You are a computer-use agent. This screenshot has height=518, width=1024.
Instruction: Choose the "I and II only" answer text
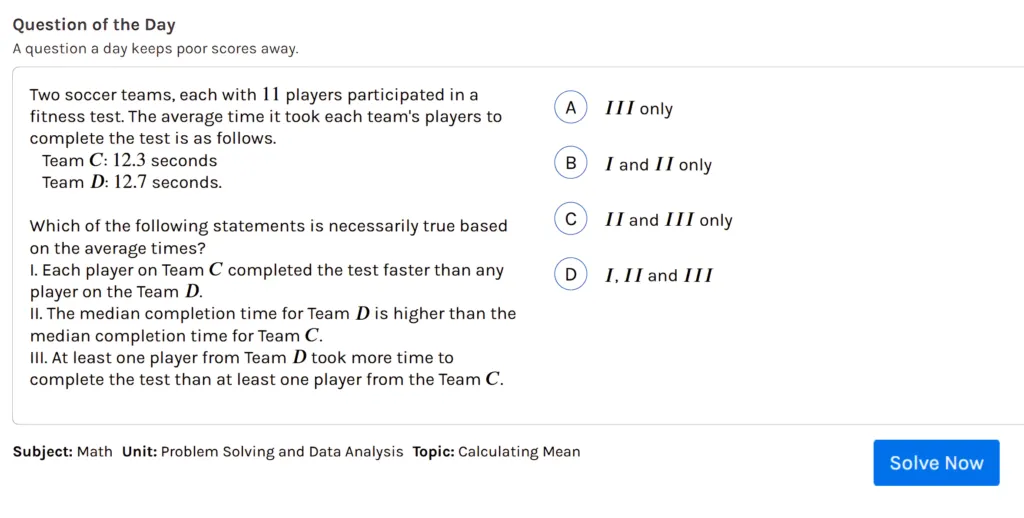click(658, 165)
